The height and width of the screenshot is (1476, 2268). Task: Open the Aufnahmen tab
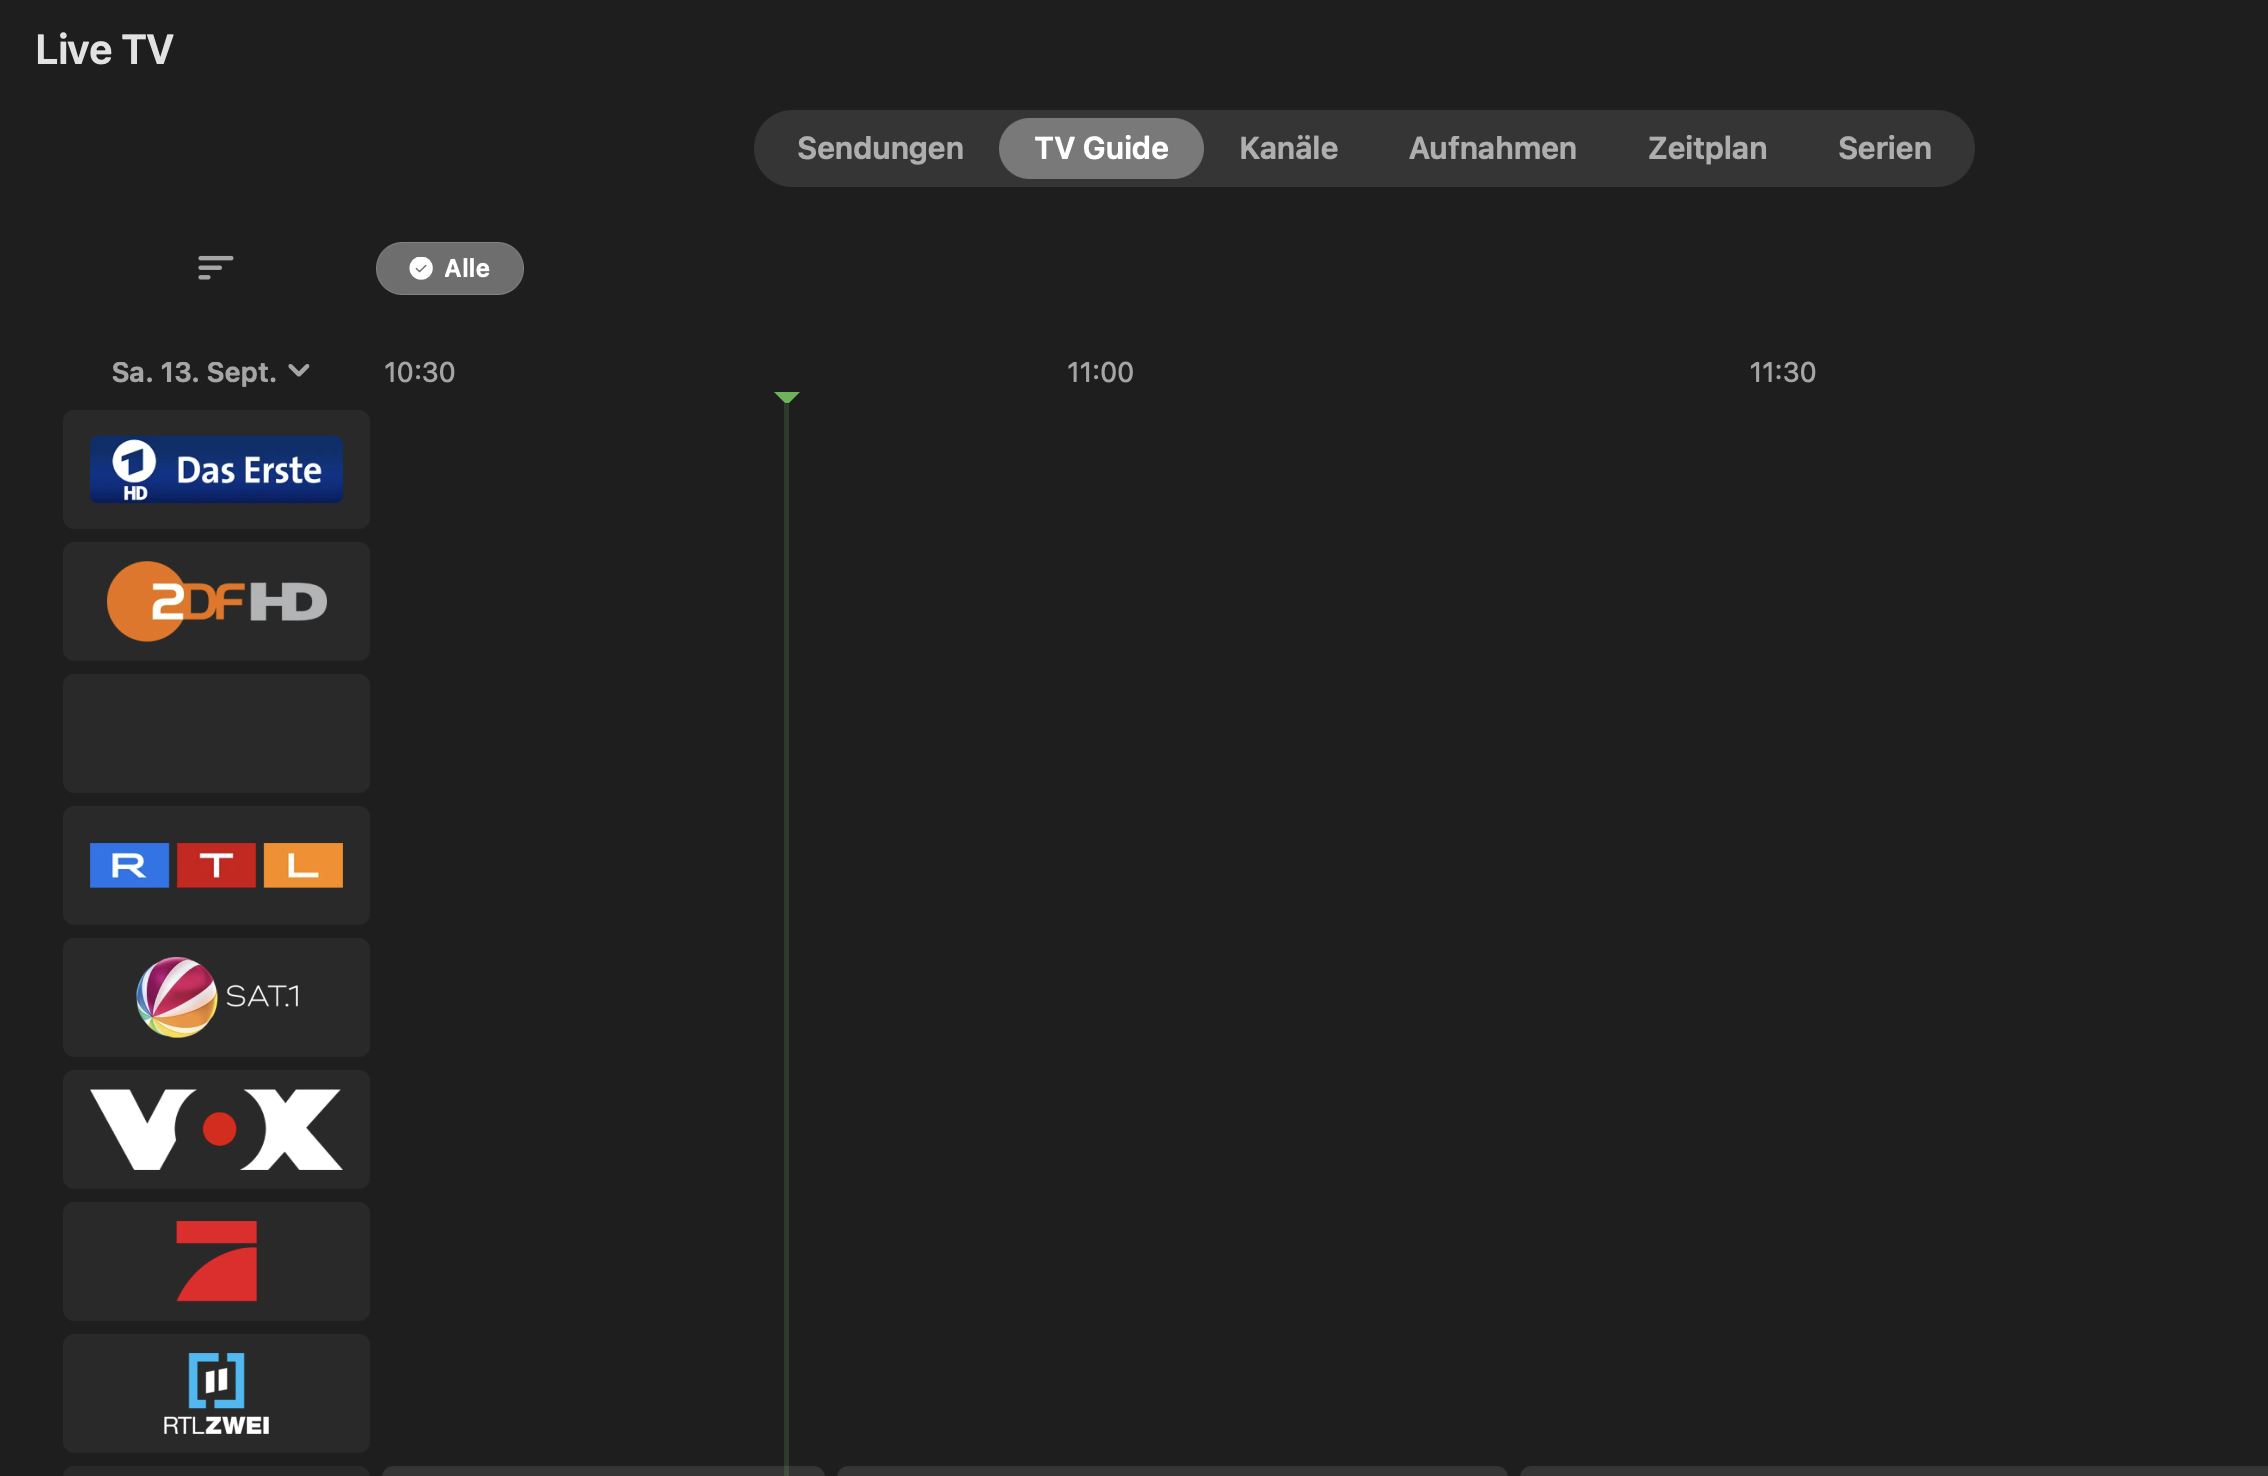[x=1492, y=148]
